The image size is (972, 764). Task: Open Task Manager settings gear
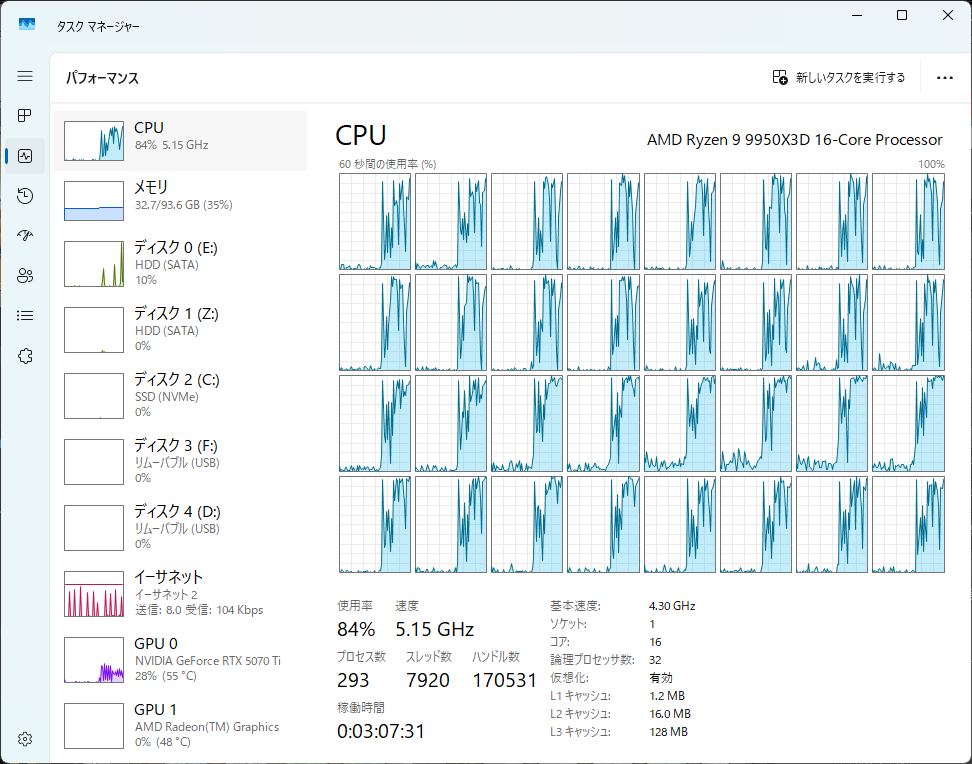click(x=25, y=739)
